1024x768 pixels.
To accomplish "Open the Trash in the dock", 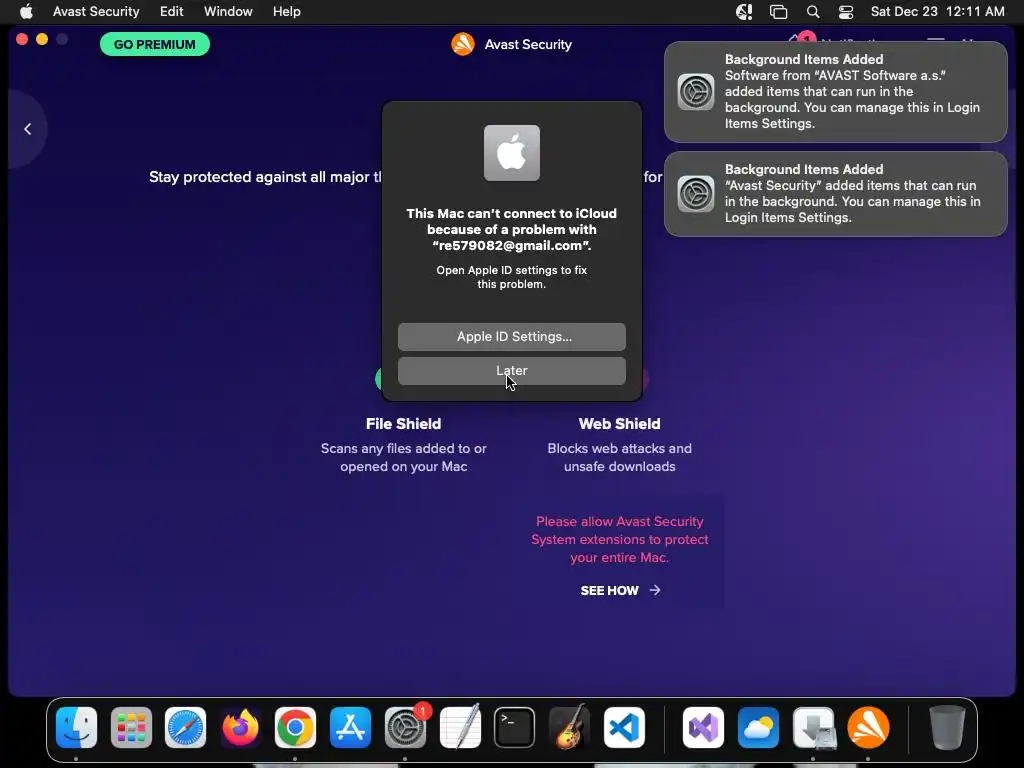I will point(947,727).
